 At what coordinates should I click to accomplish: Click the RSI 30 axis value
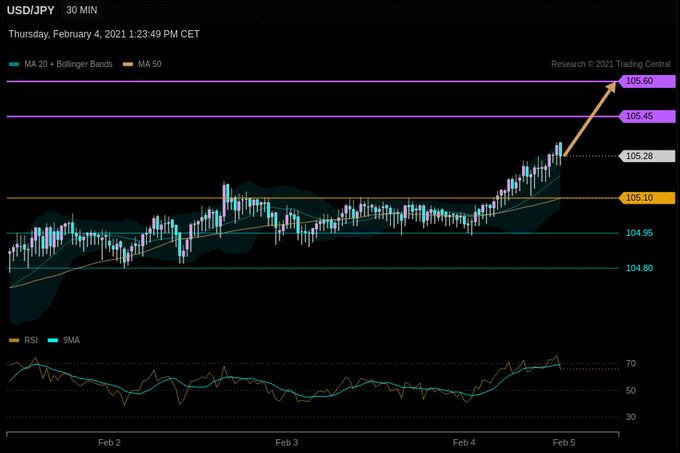631,417
